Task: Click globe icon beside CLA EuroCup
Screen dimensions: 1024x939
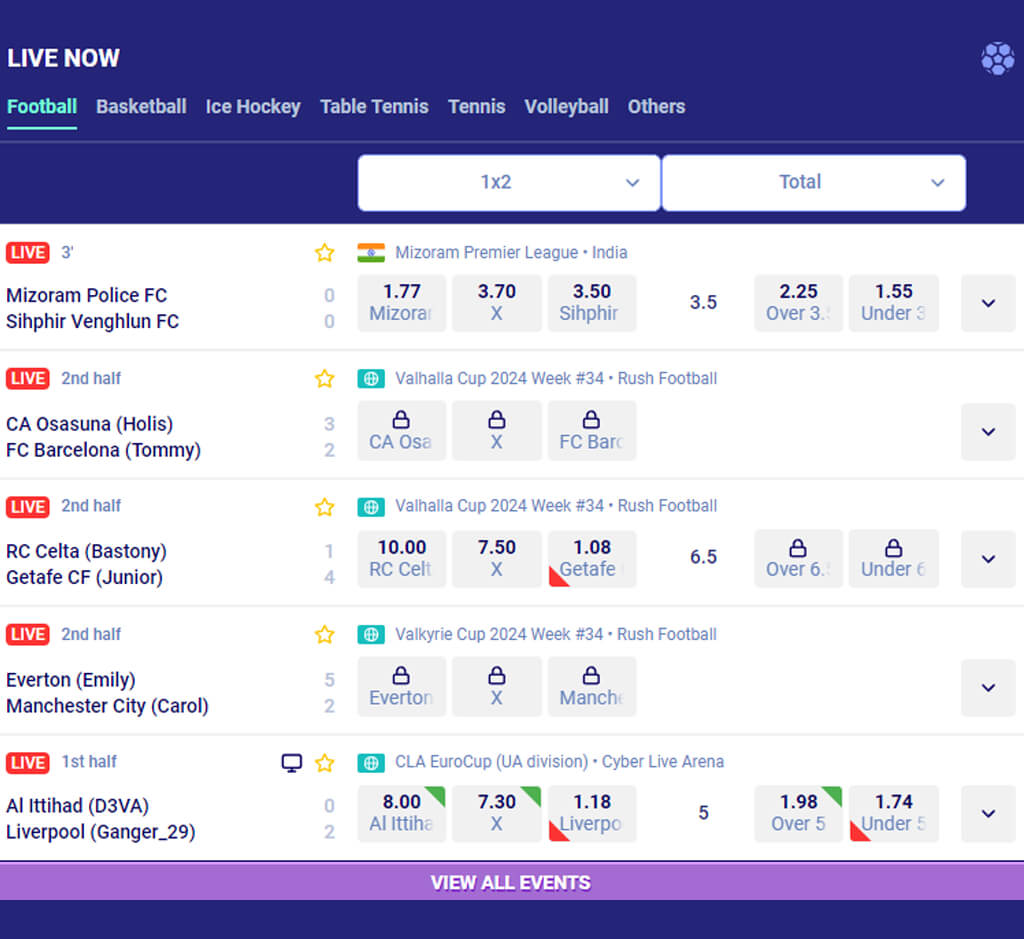Action: [371, 763]
